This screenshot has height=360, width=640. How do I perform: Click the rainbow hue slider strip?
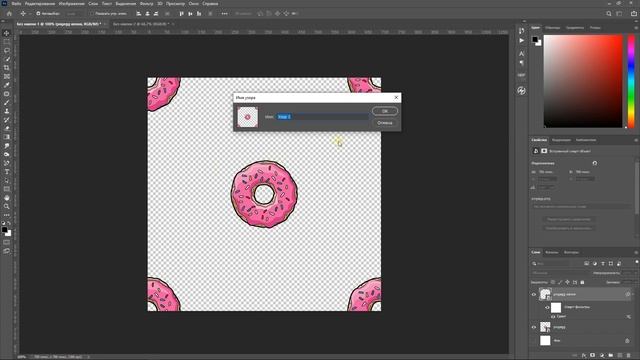click(631, 81)
